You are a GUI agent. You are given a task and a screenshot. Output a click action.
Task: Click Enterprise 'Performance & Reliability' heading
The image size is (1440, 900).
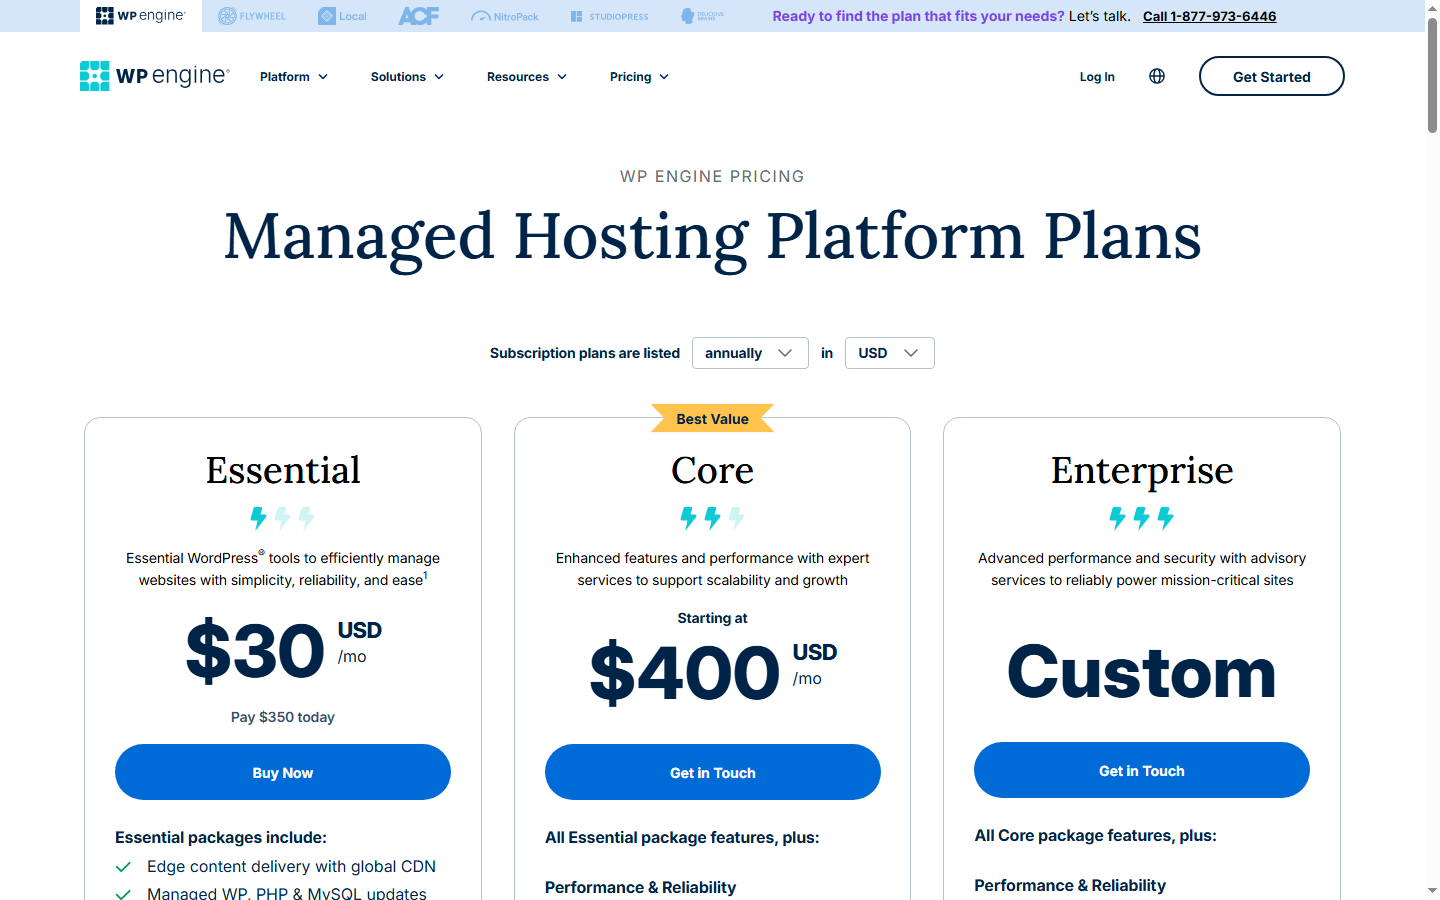pos(1070,885)
